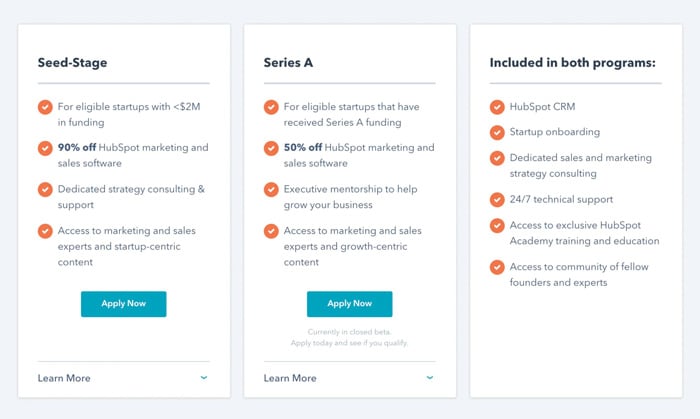Viewport: 700px width, 419px height.
Task: Click "Included in both programs:" heading
Action: pos(572,63)
